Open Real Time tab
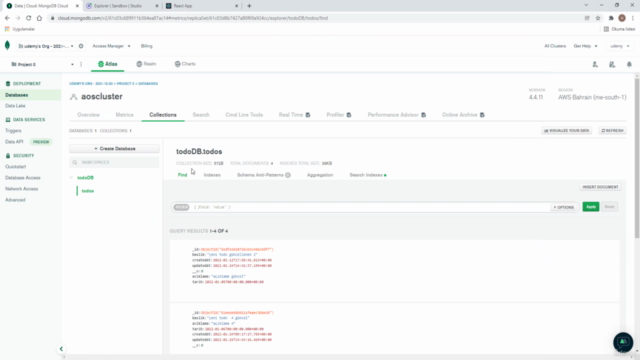This screenshot has width=640, height=360. click(294, 115)
